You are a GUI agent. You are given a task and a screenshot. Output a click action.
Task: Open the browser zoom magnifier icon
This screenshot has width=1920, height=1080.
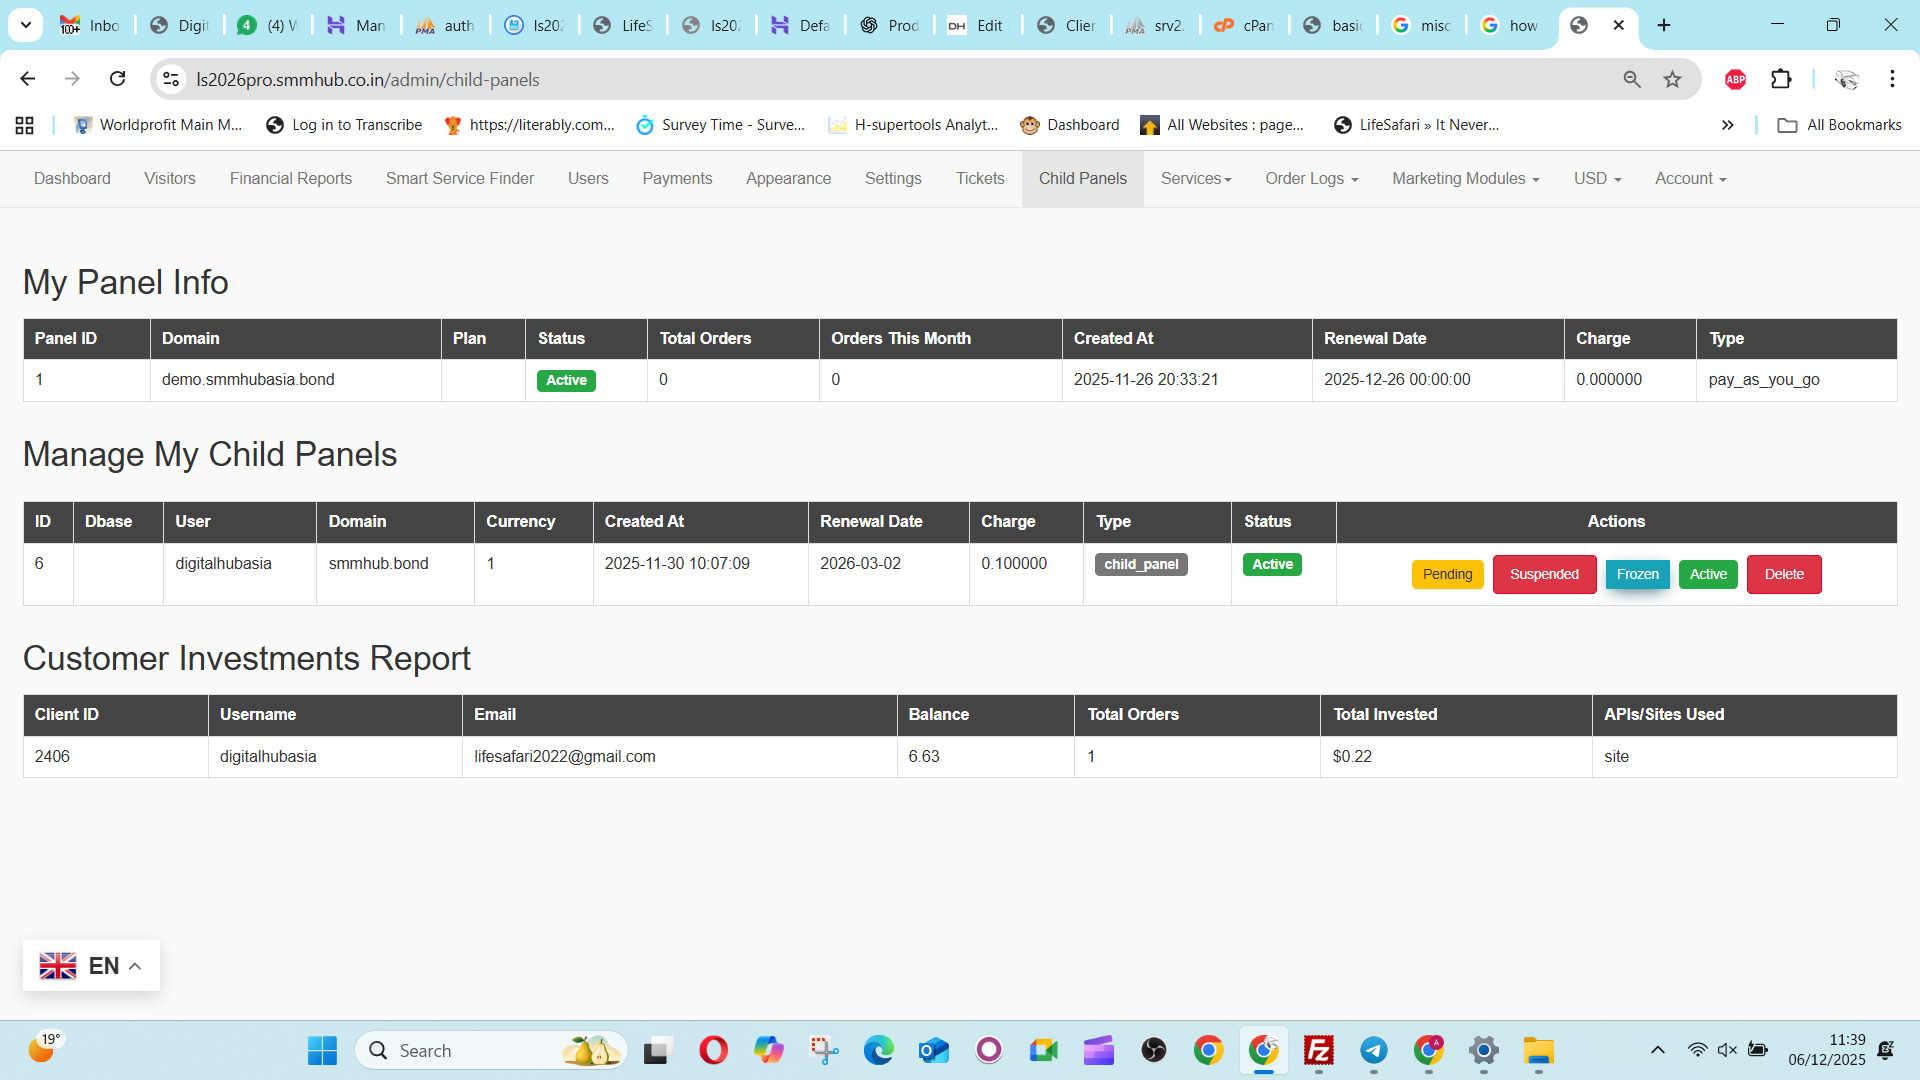(x=1632, y=79)
